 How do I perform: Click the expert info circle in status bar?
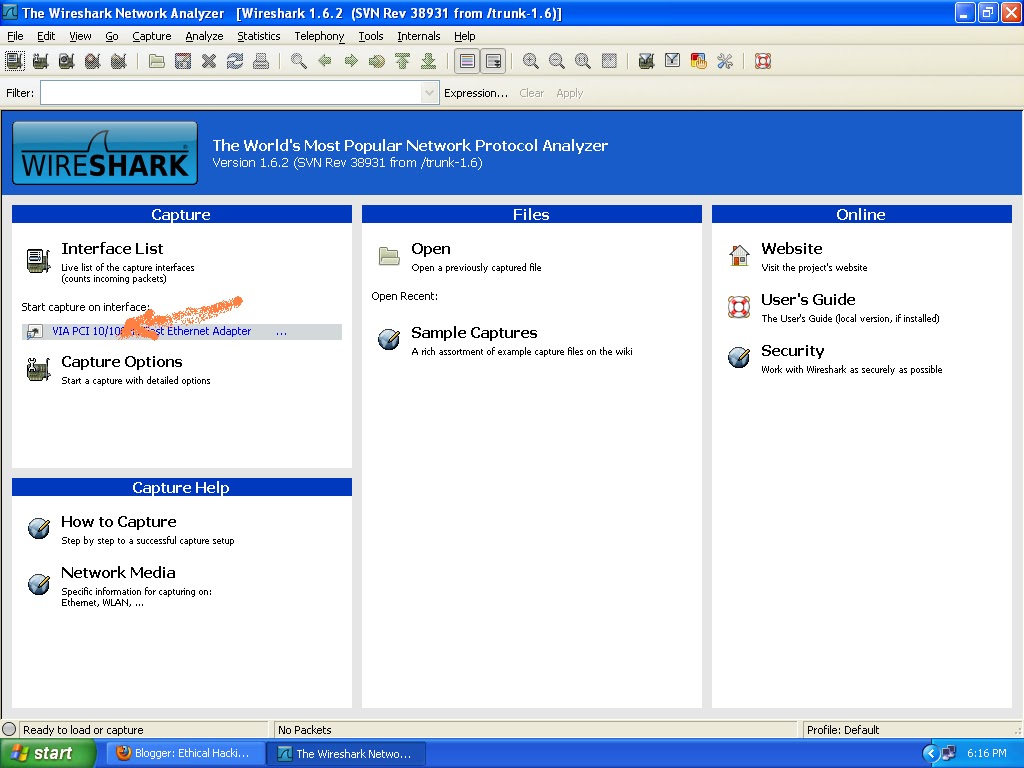(x=9, y=729)
